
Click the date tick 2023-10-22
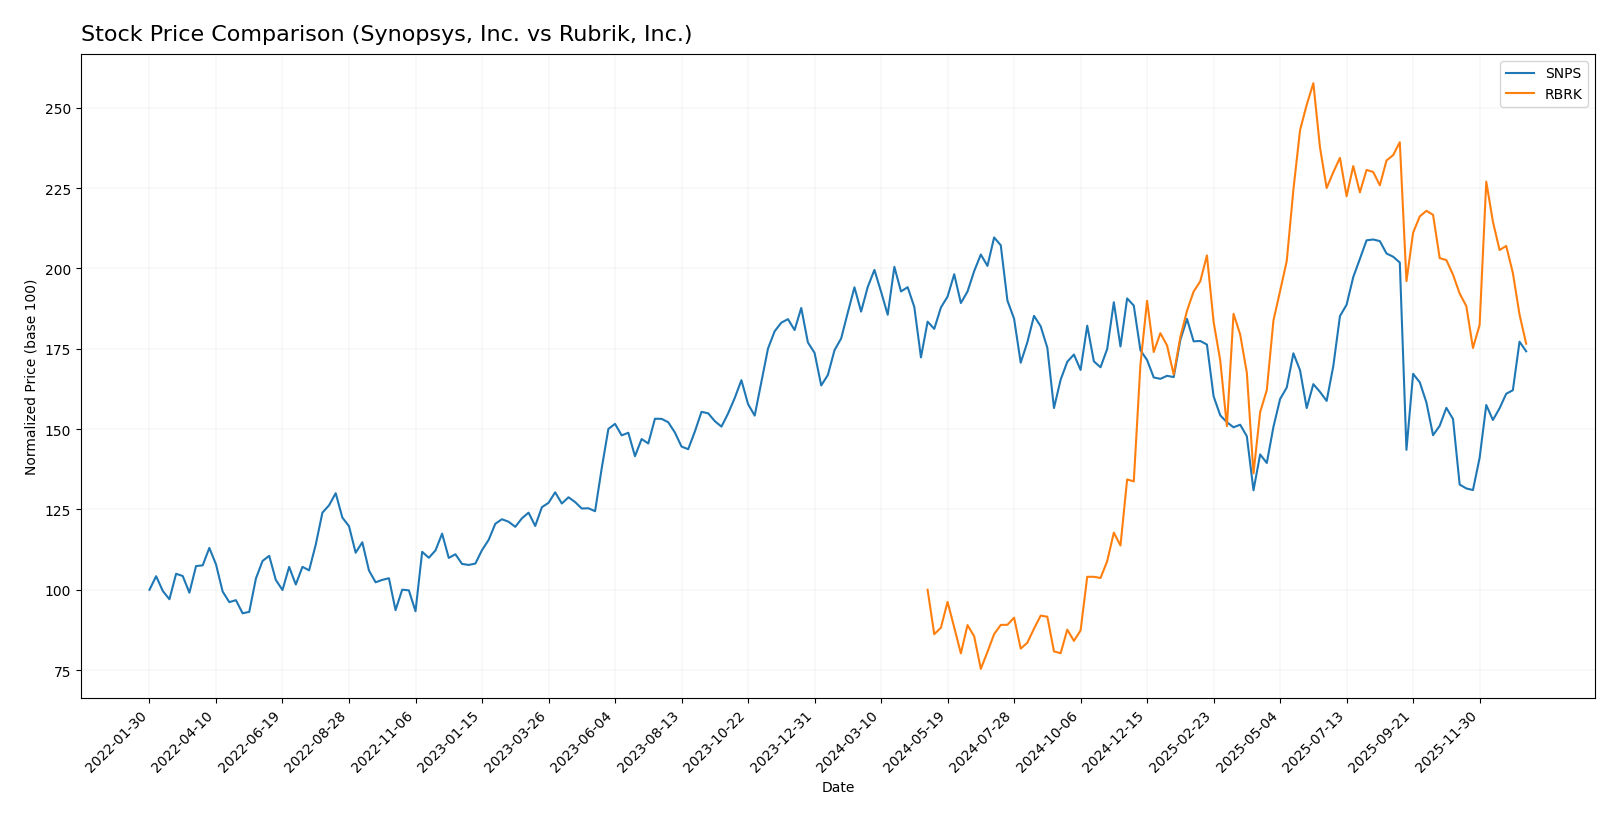pyautogui.click(x=716, y=742)
